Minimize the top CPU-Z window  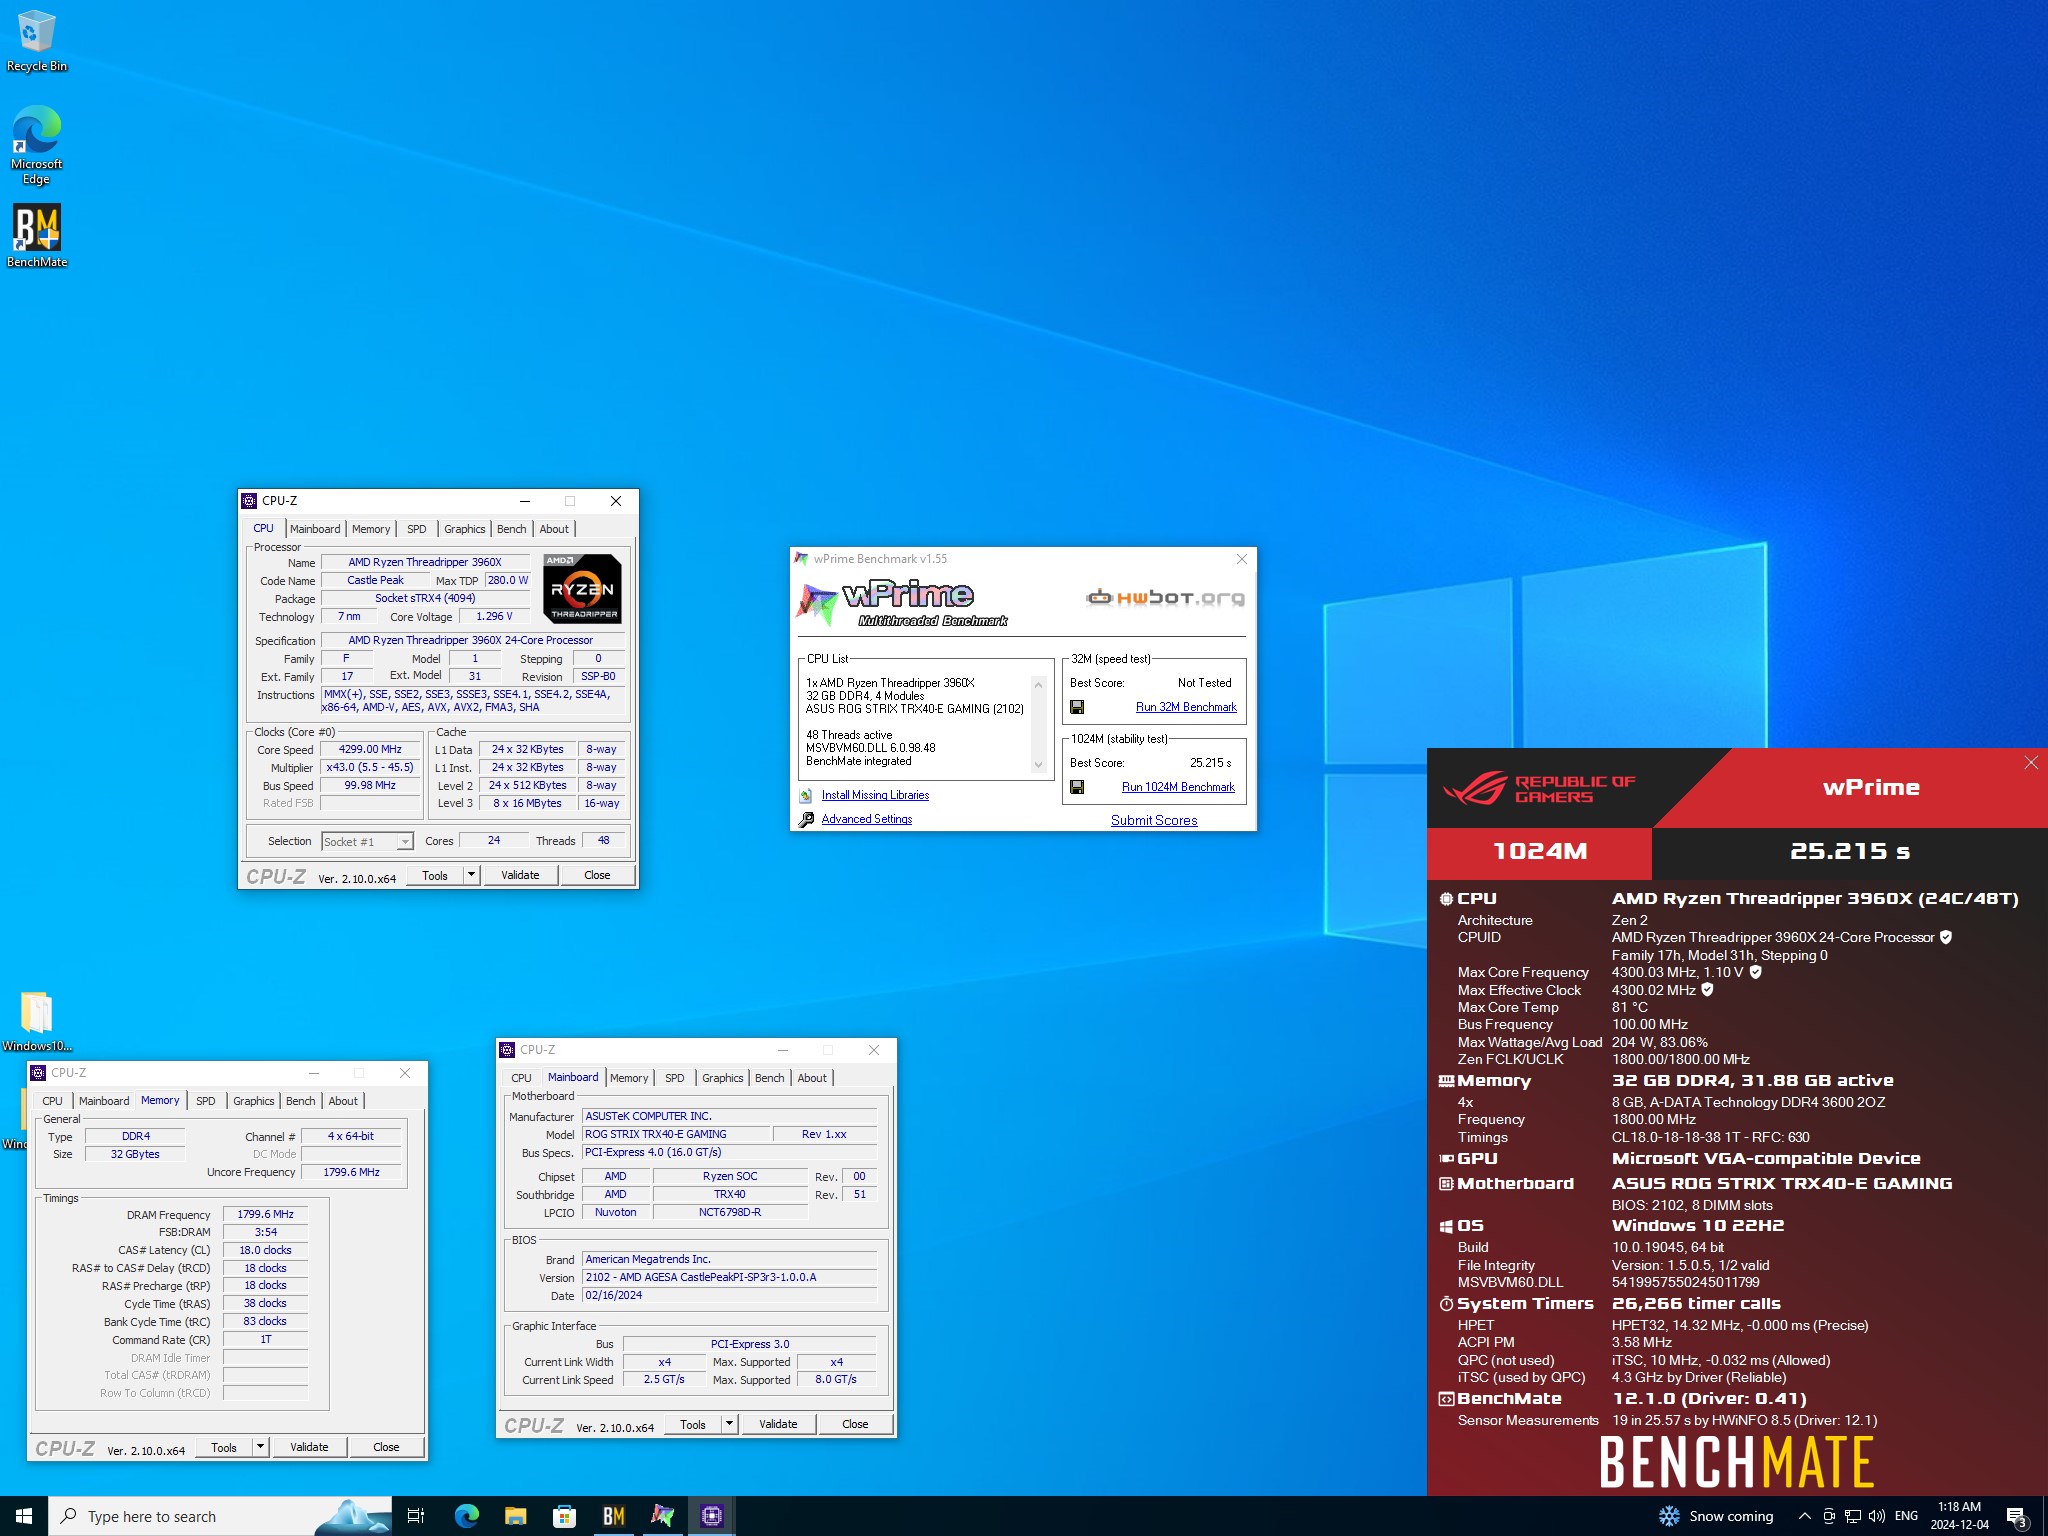[x=524, y=501]
